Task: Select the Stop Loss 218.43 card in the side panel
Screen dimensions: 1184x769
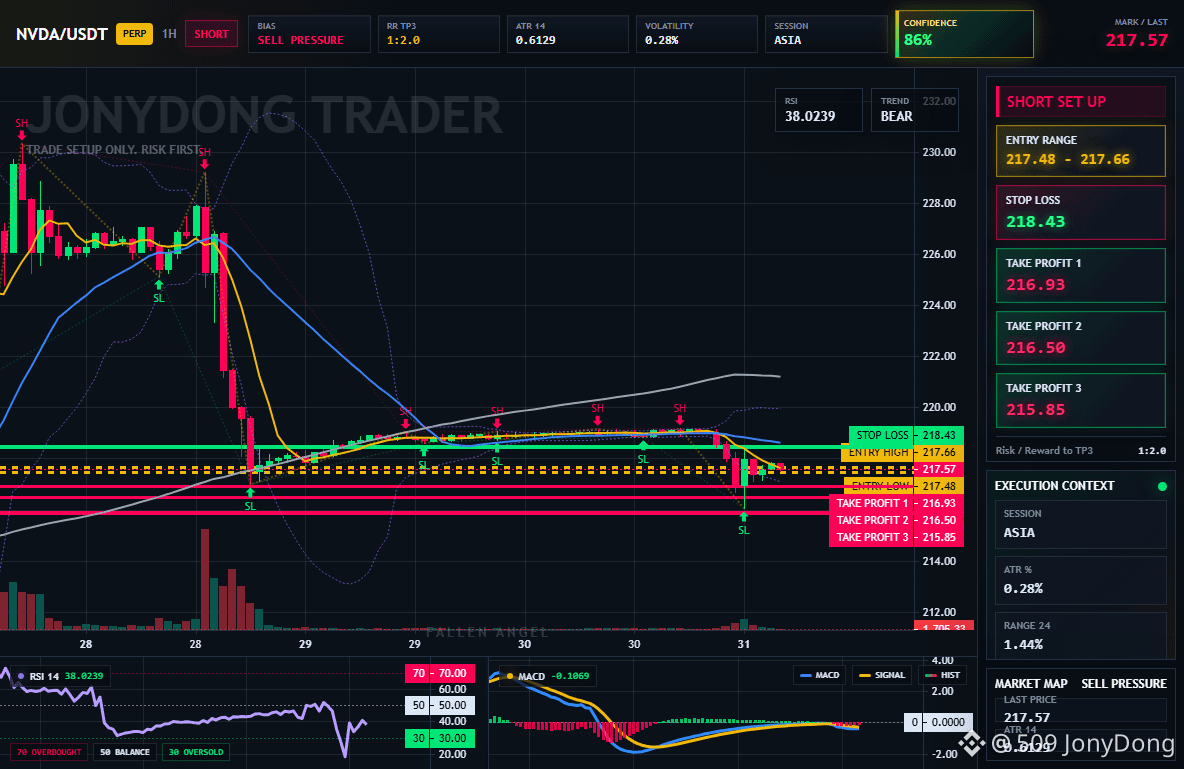Action: point(1081,212)
